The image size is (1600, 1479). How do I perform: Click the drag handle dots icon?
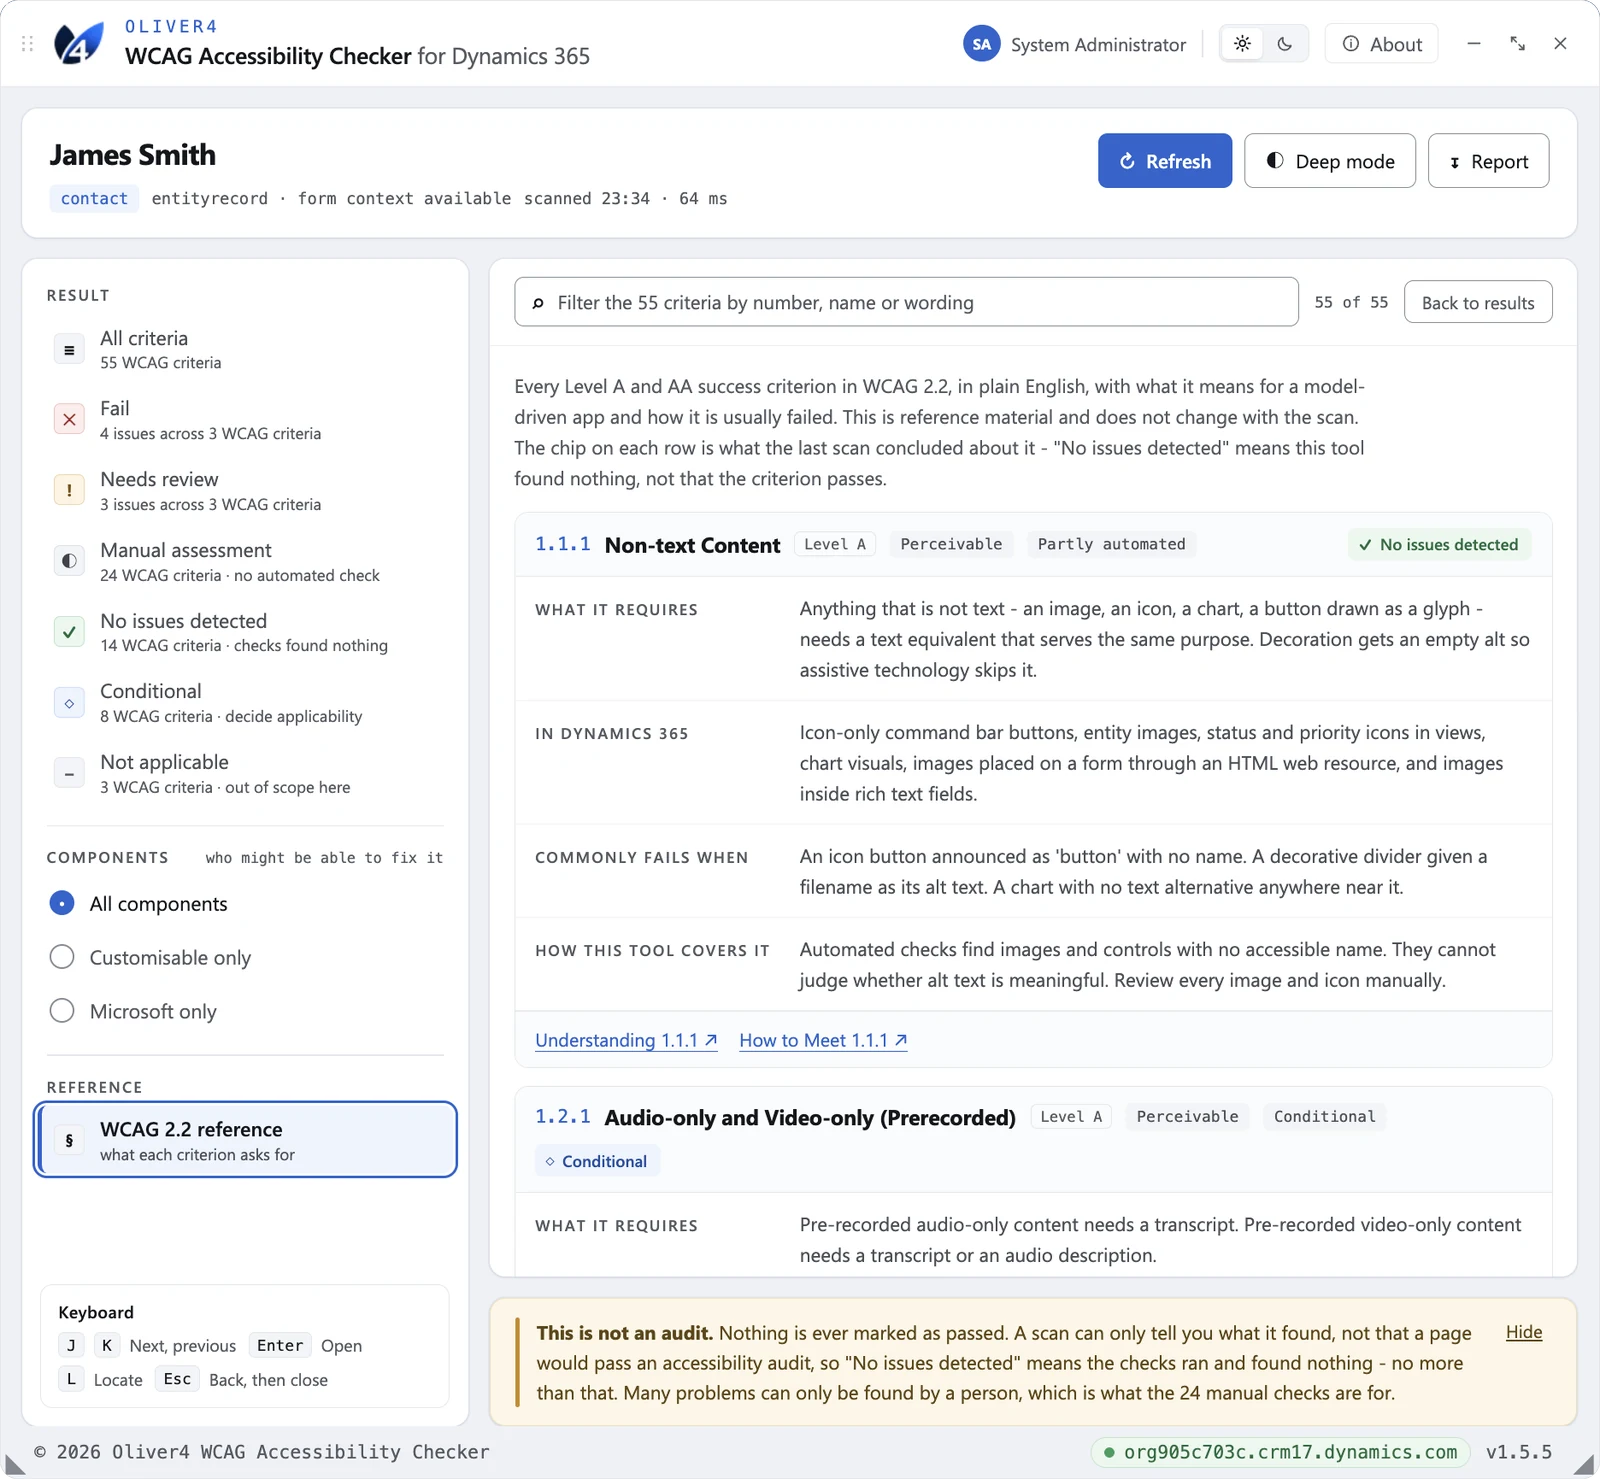(27, 44)
